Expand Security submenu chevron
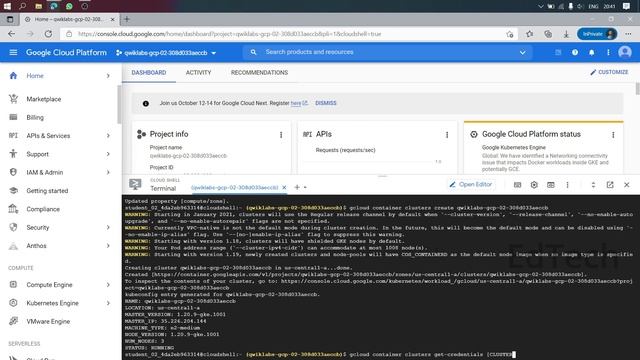Screen dimensions: 640x360 click(x=108, y=227)
